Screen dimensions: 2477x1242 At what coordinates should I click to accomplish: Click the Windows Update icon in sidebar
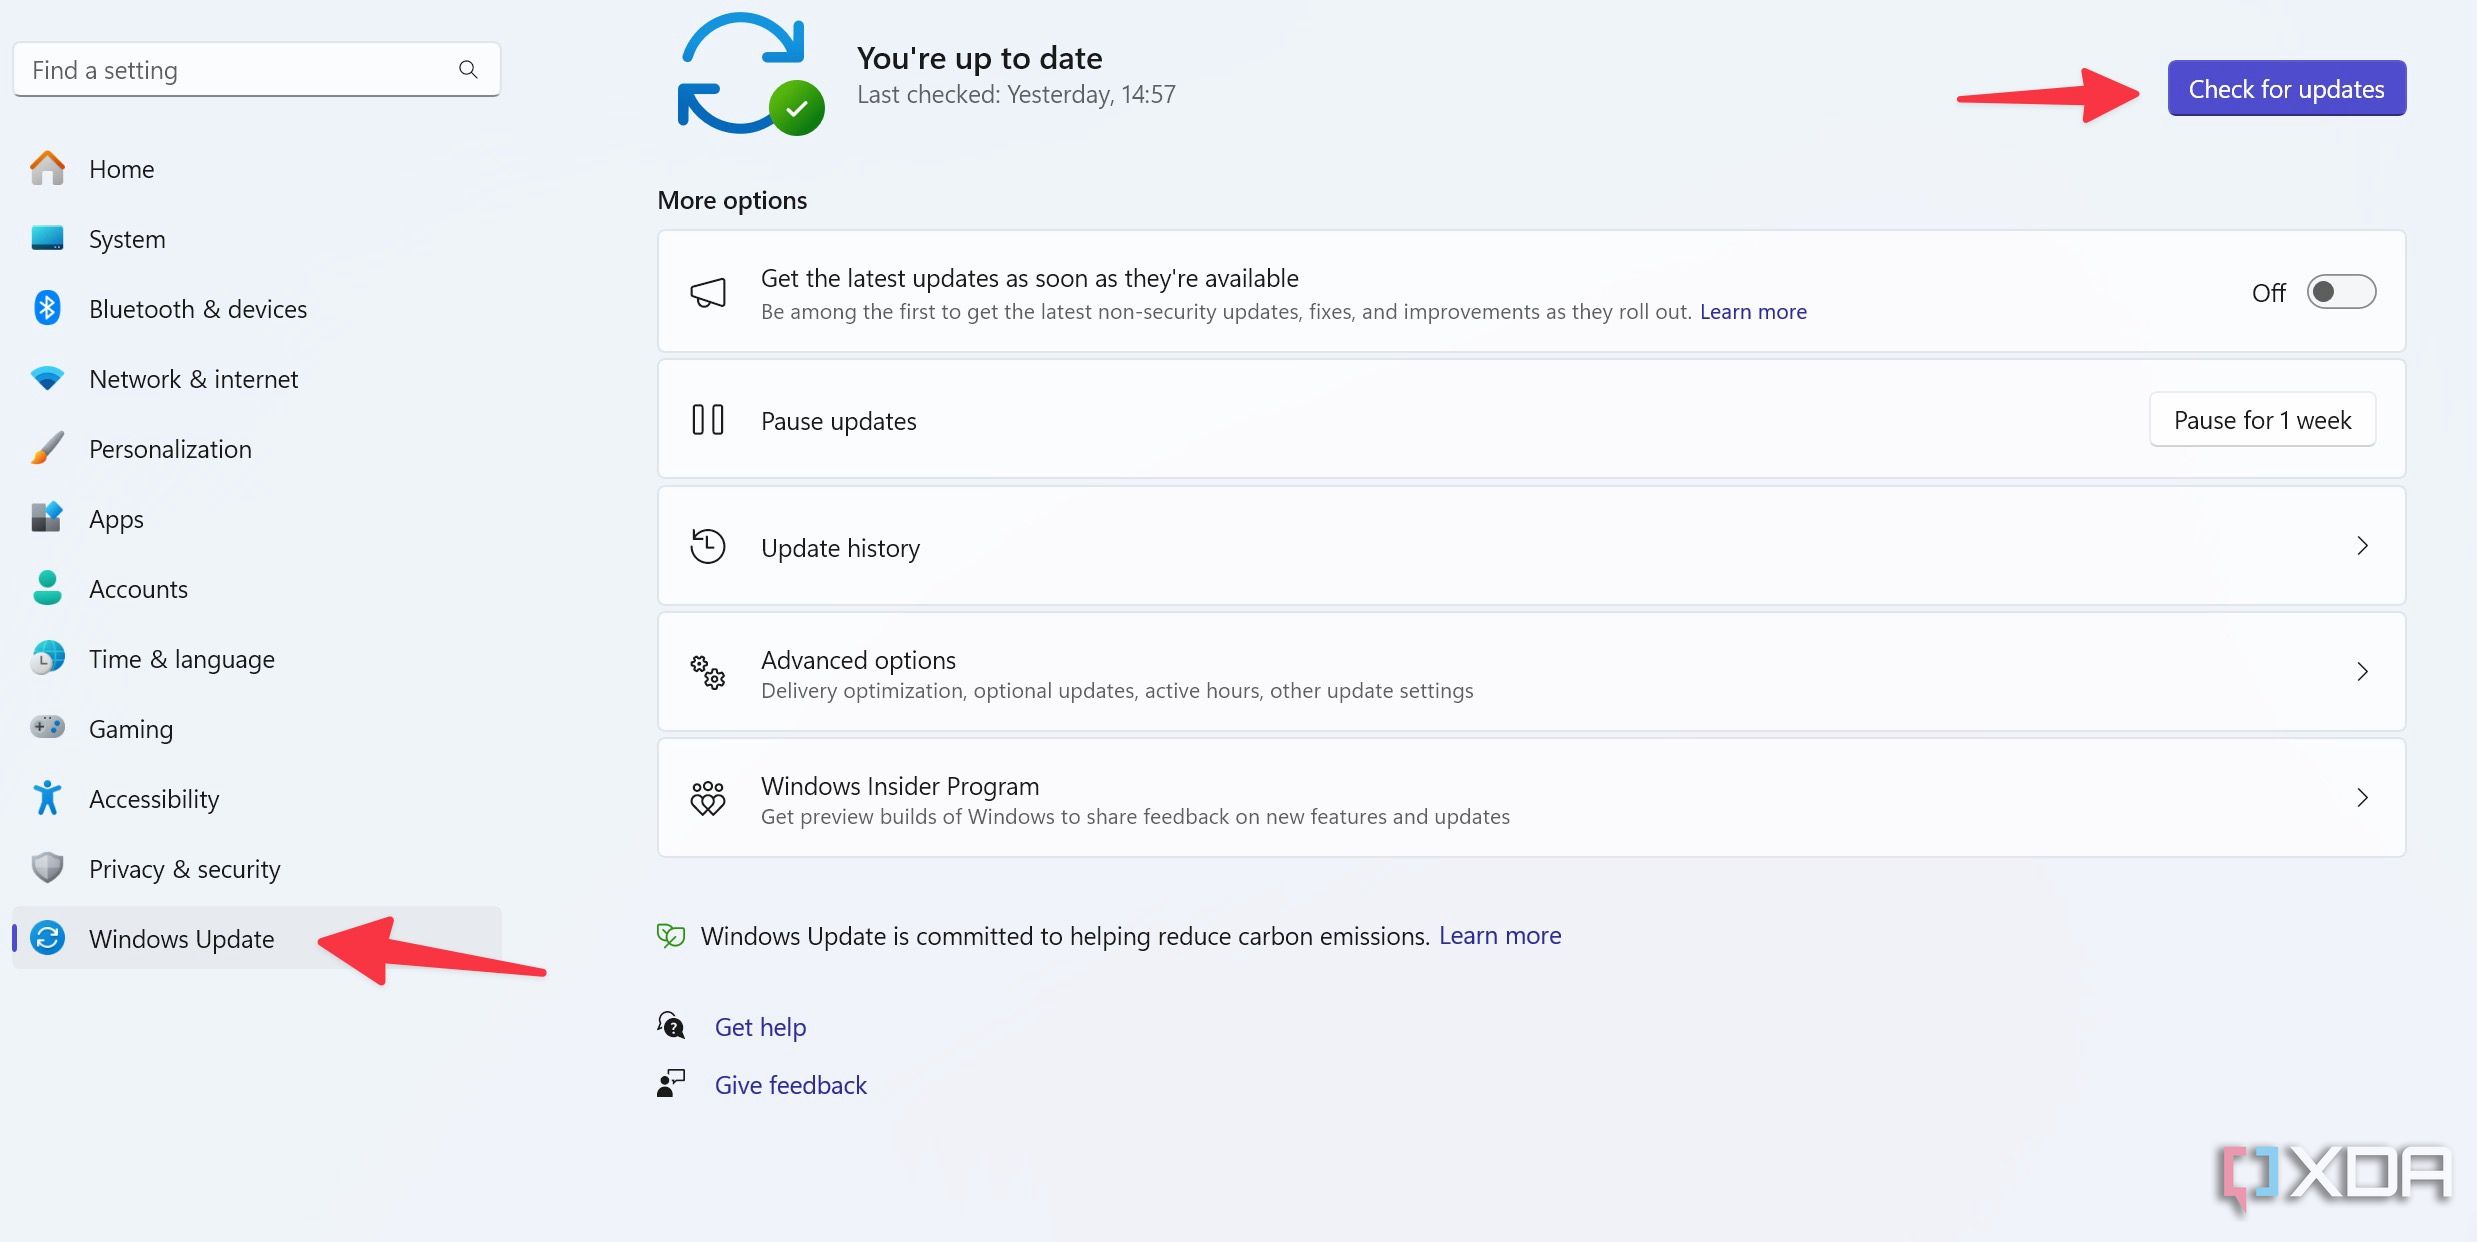pos(49,938)
